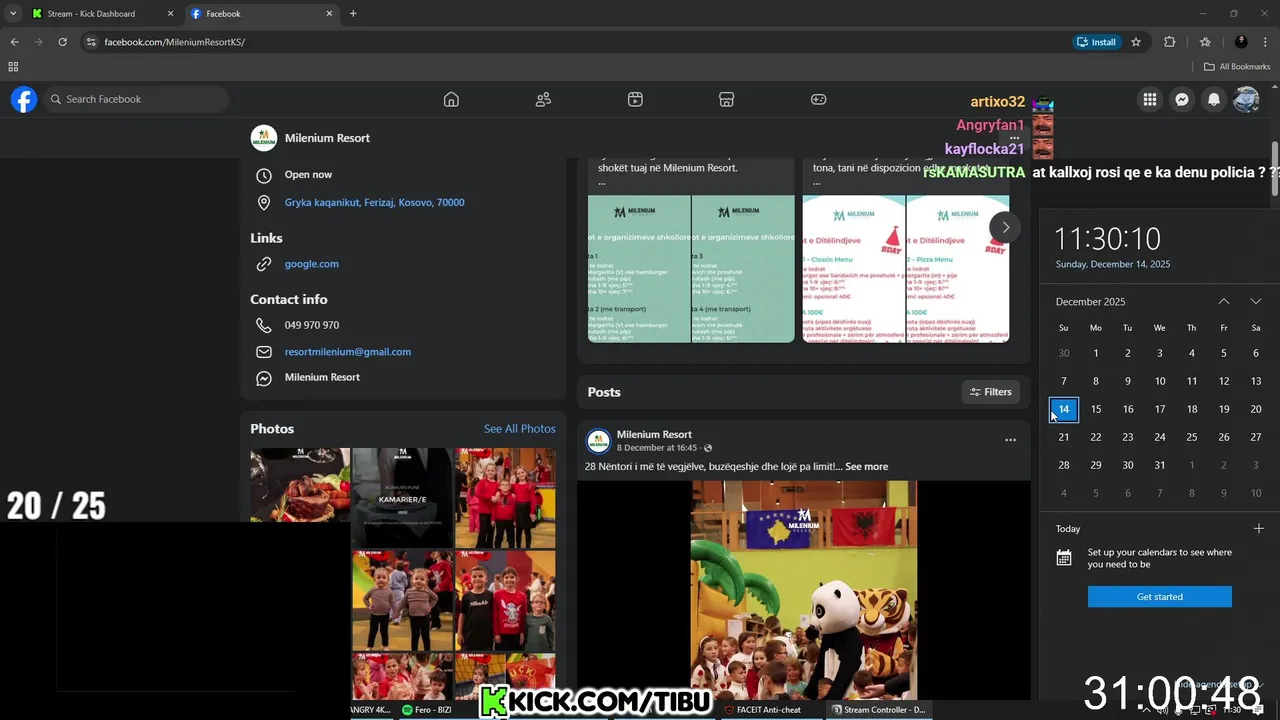Advance featured carousel with next arrow
This screenshot has width=1280, height=720.
tap(1005, 227)
